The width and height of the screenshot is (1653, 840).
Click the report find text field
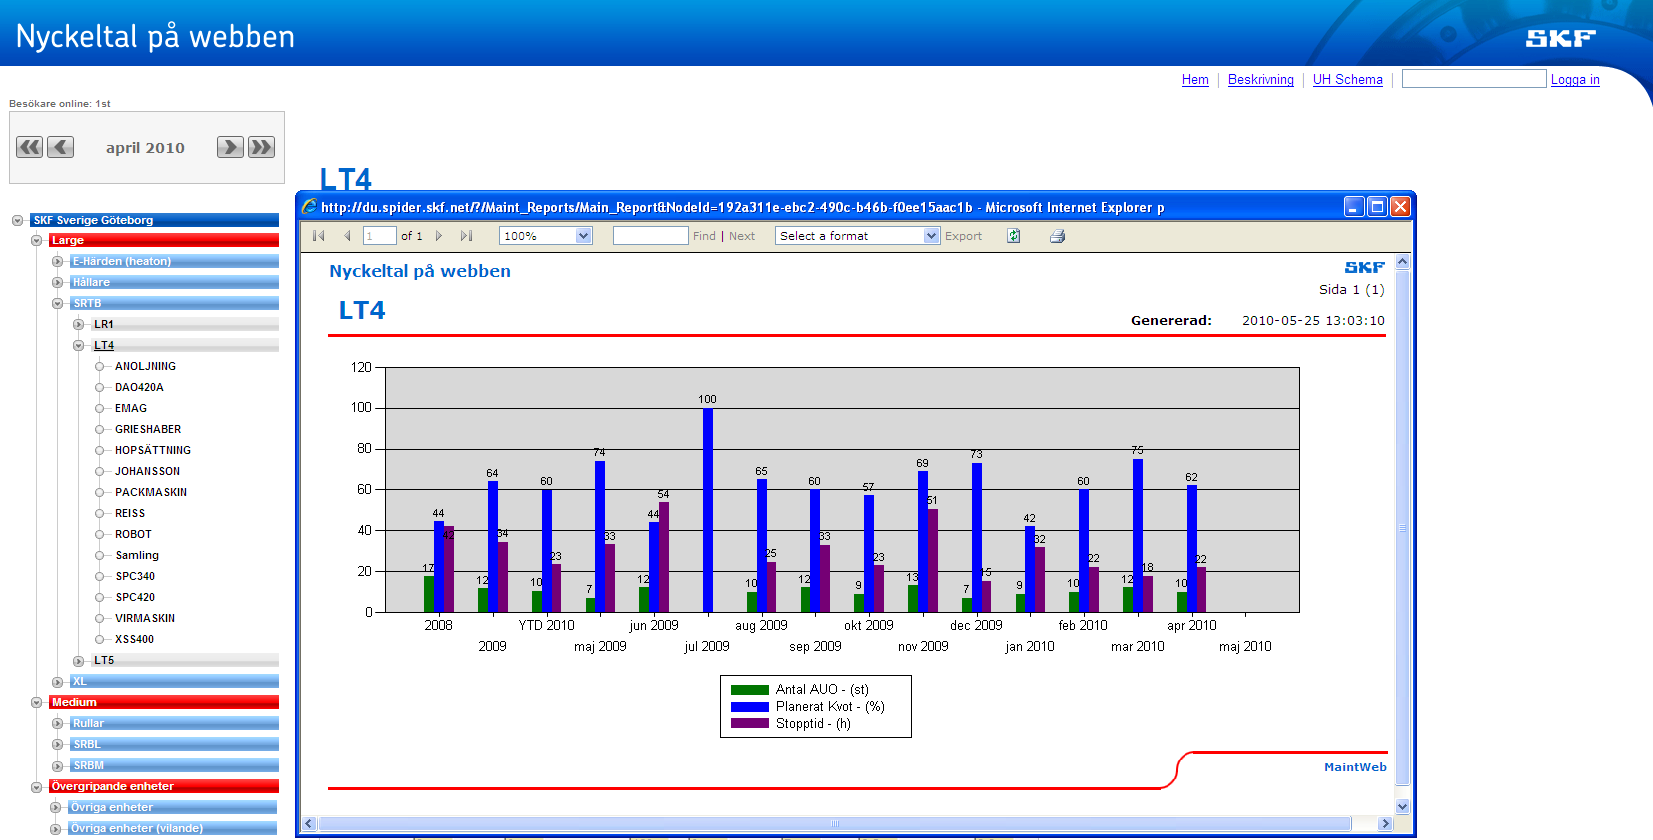tap(651, 236)
